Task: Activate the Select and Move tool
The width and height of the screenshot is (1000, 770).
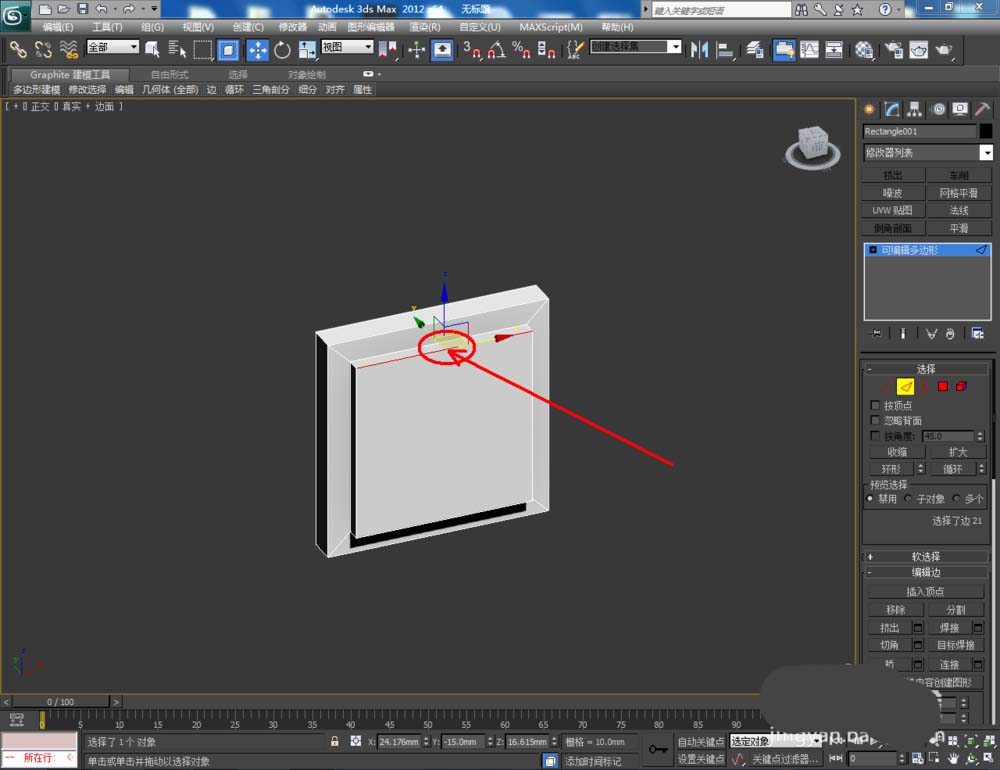Action: point(257,50)
